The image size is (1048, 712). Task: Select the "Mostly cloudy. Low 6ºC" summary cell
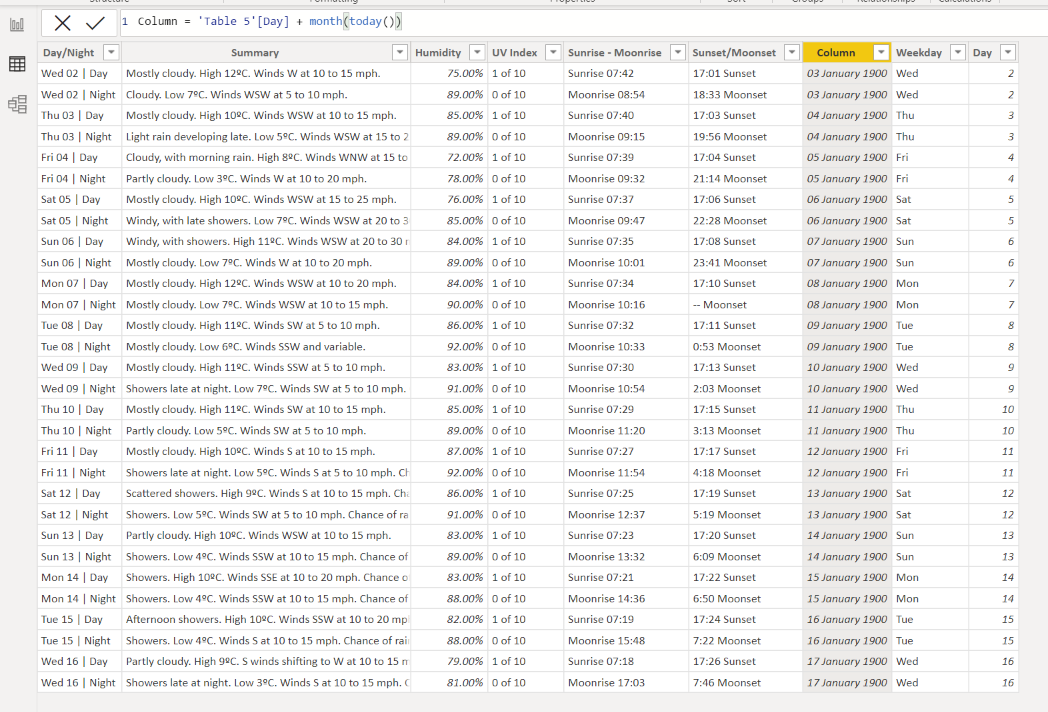click(266, 346)
